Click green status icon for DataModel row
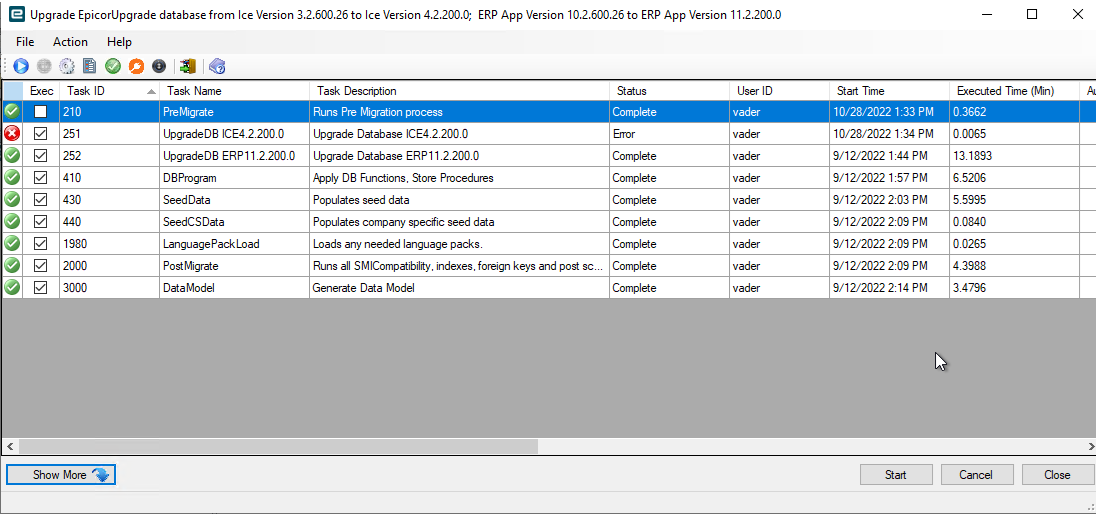This screenshot has width=1096, height=514. pyautogui.click(x=12, y=287)
